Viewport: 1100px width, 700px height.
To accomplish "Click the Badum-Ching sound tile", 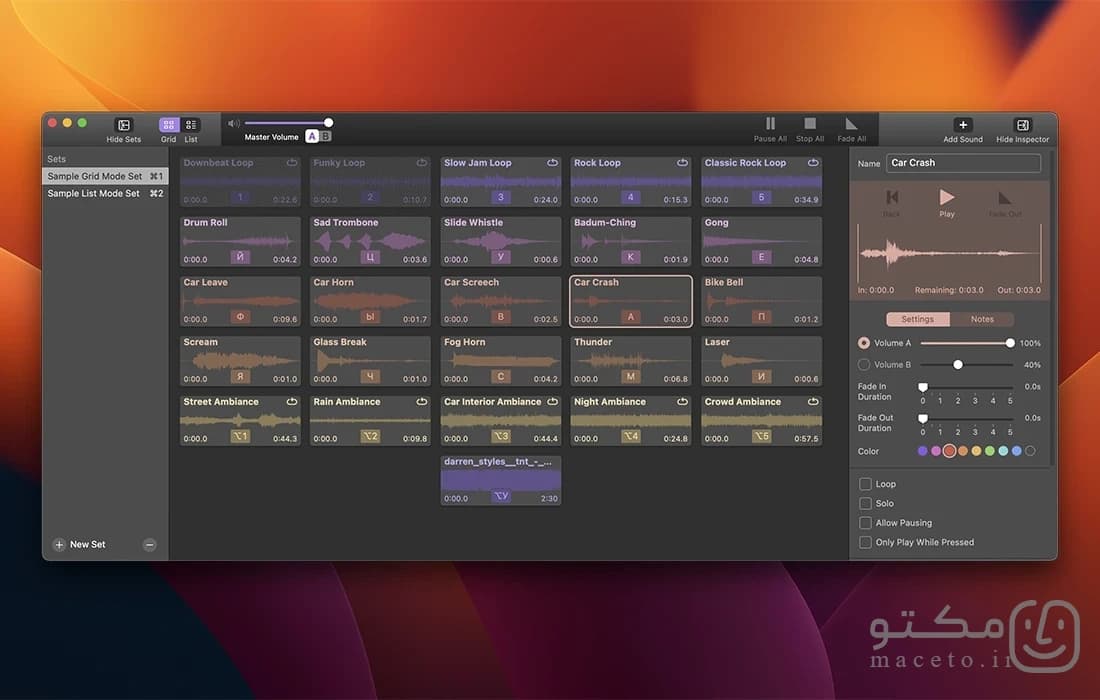I will point(631,241).
